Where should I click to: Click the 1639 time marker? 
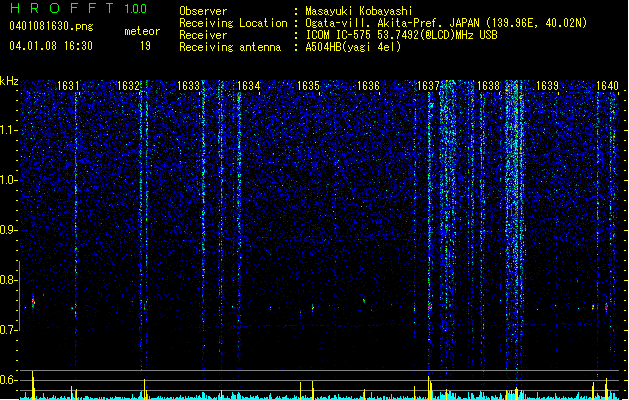(x=548, y=86)
